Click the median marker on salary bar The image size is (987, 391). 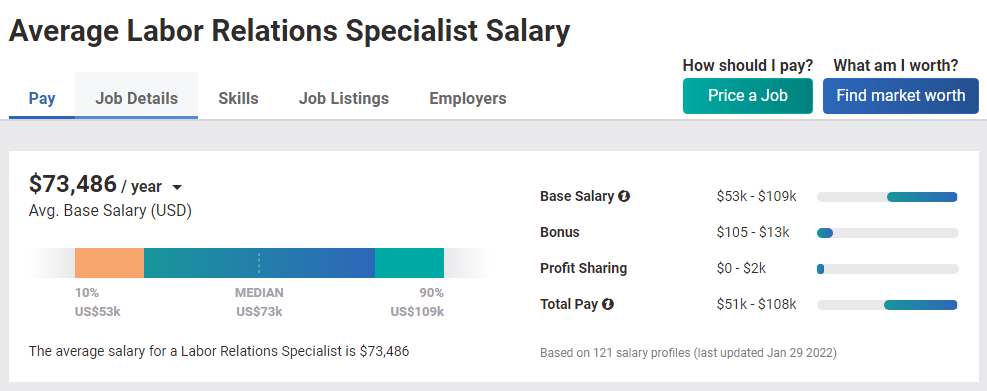click(x=259, y=263)
